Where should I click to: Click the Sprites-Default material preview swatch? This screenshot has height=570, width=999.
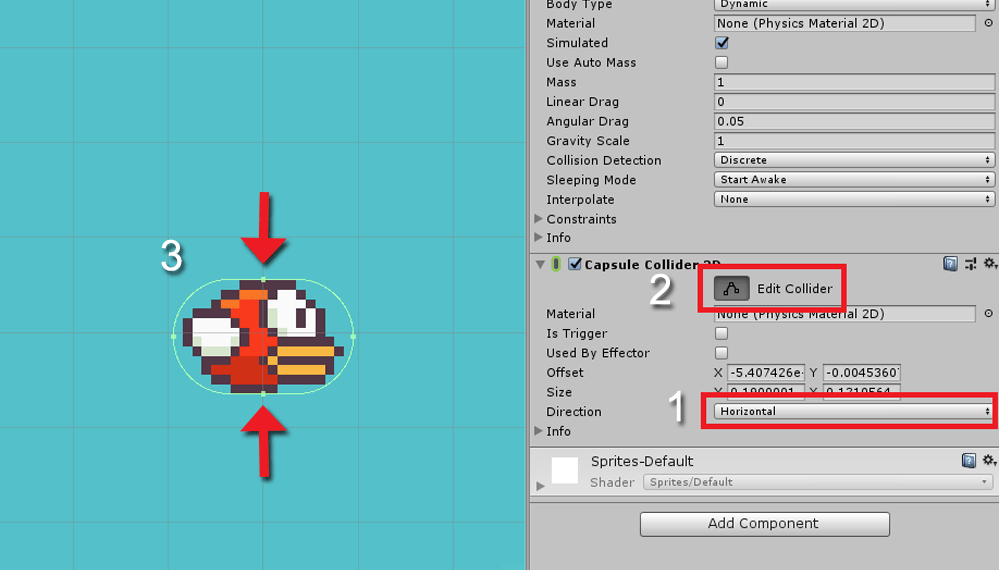(x=564, y=470)
